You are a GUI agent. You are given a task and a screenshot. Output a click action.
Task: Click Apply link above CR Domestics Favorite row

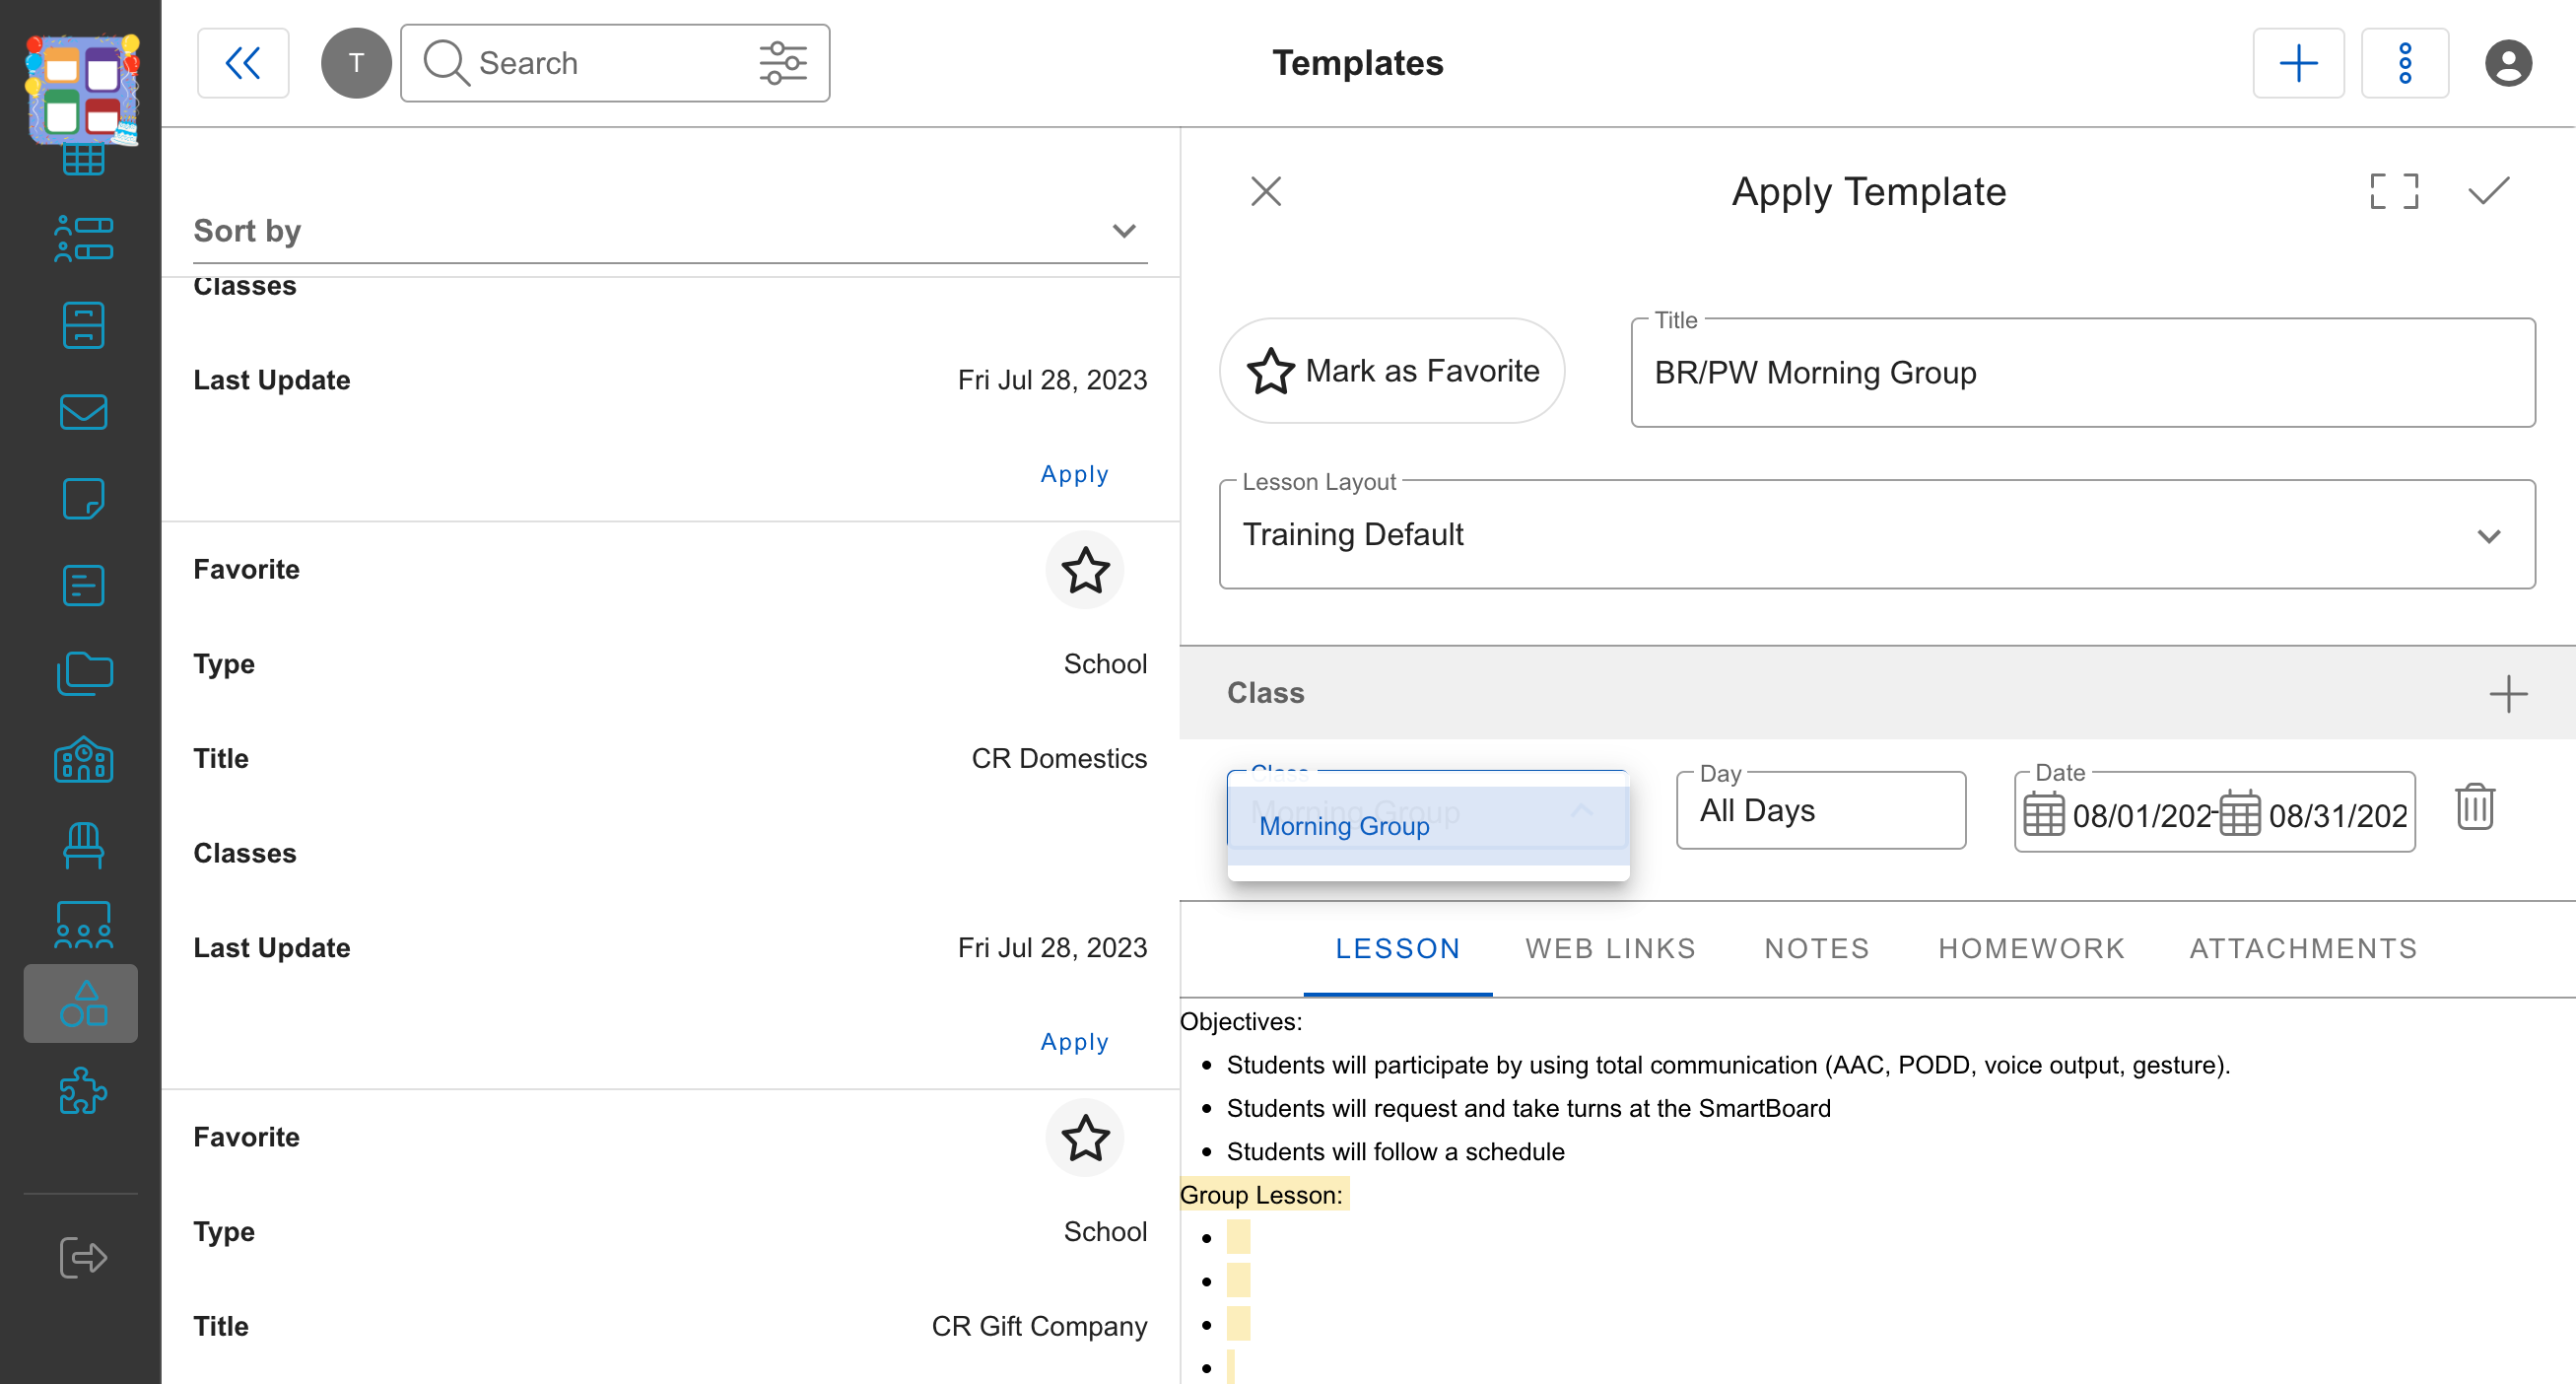pos(1075,474)
